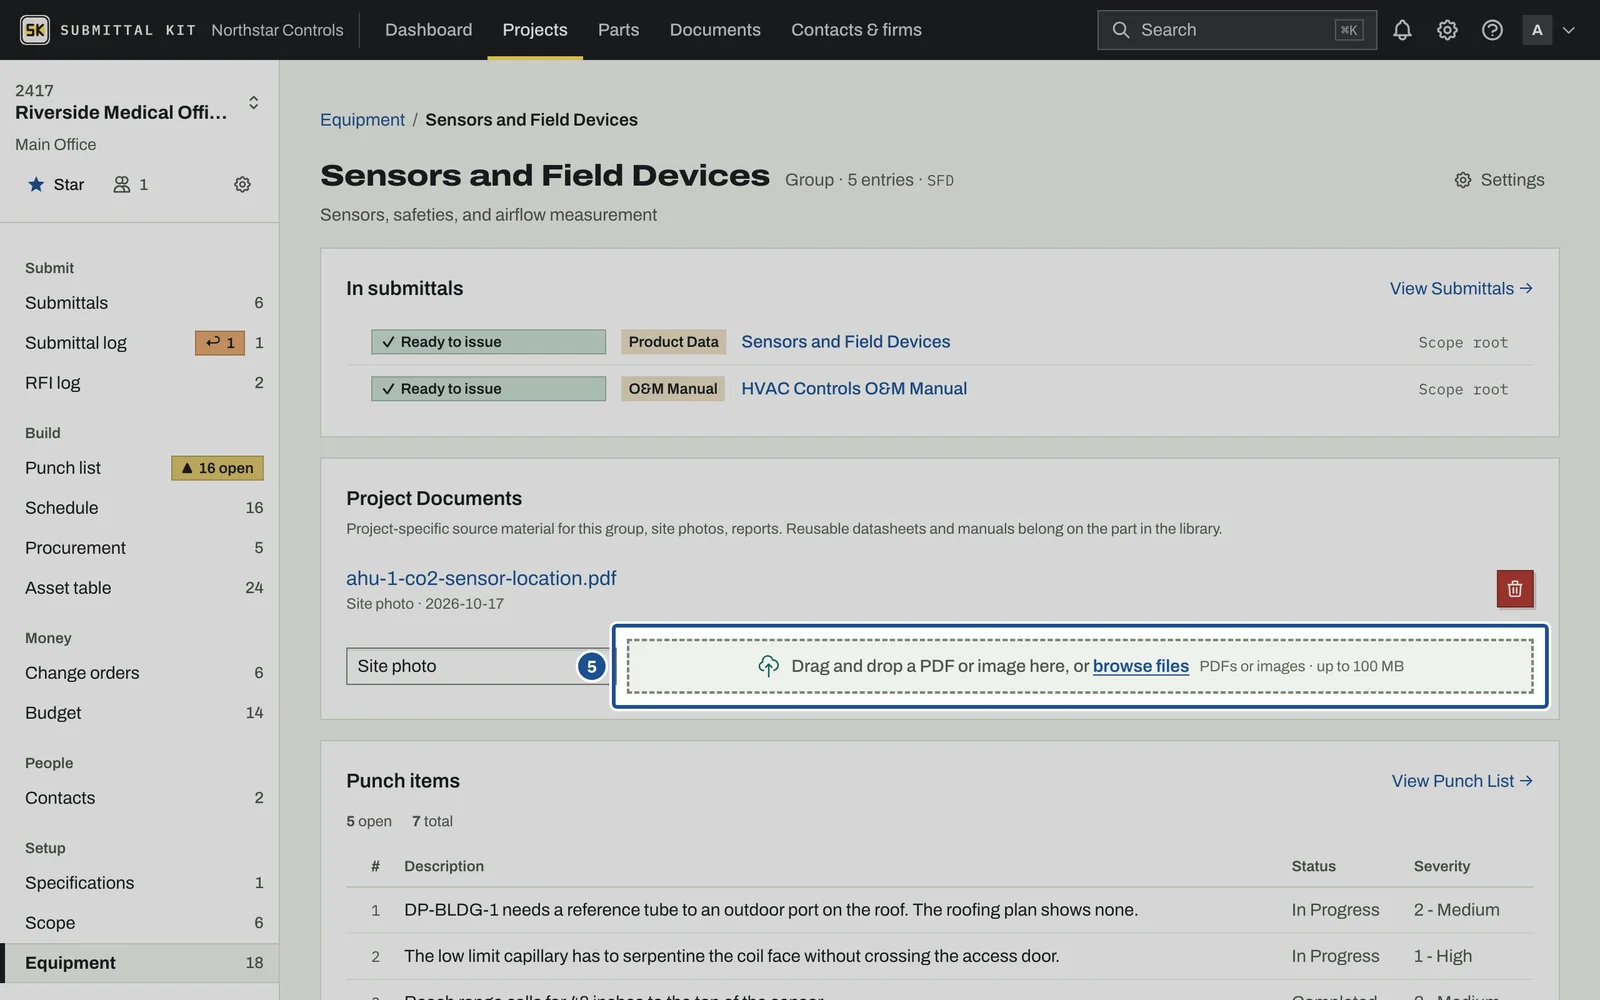Open Contacts in sidebar

[x=140, y=798]
